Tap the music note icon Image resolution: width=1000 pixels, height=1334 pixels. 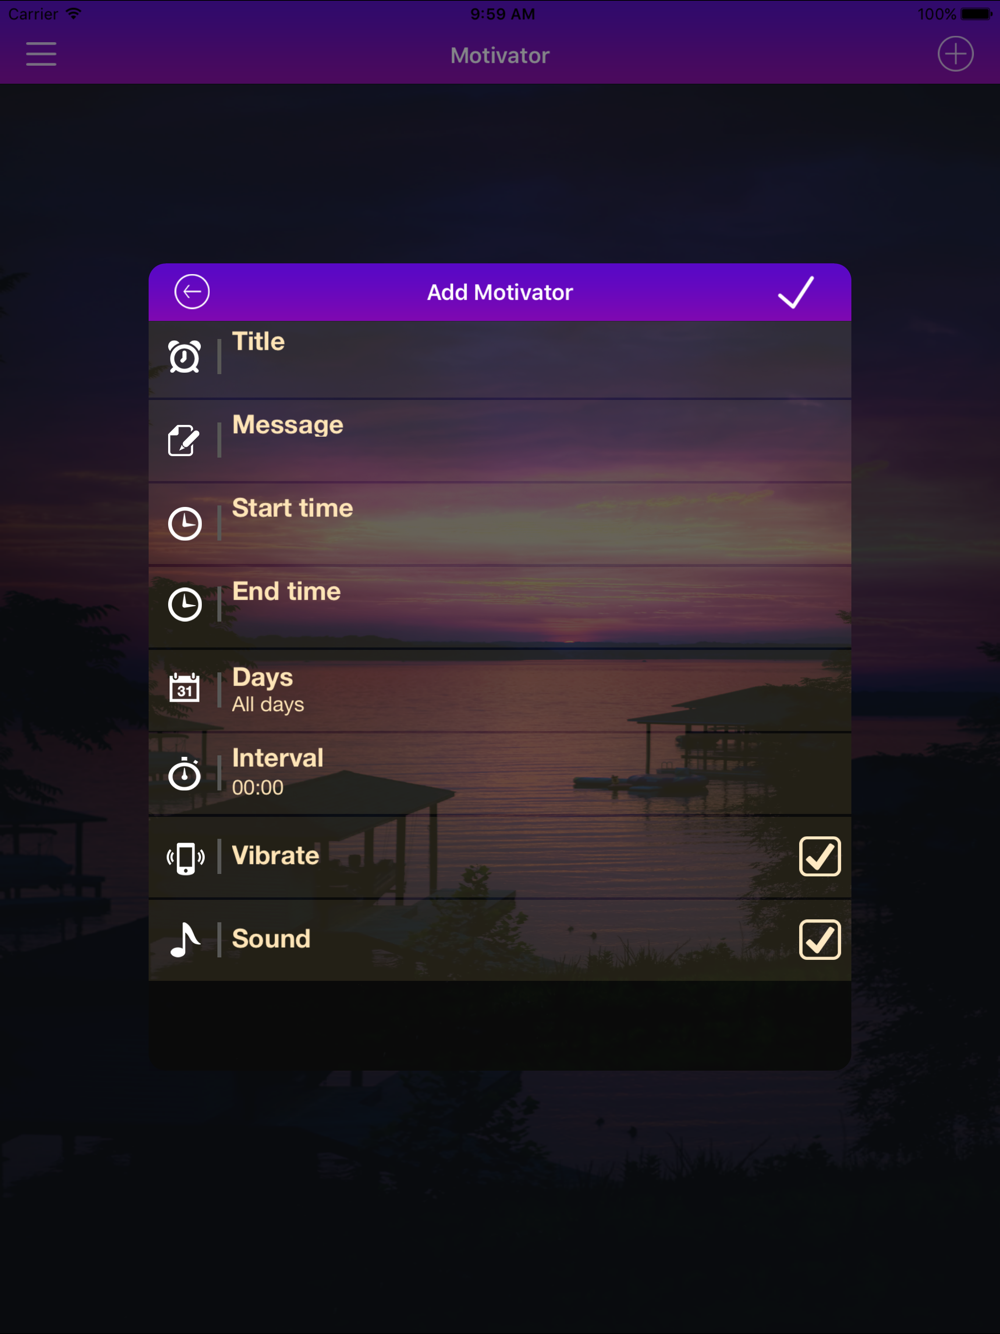click(x=185, y=940)
